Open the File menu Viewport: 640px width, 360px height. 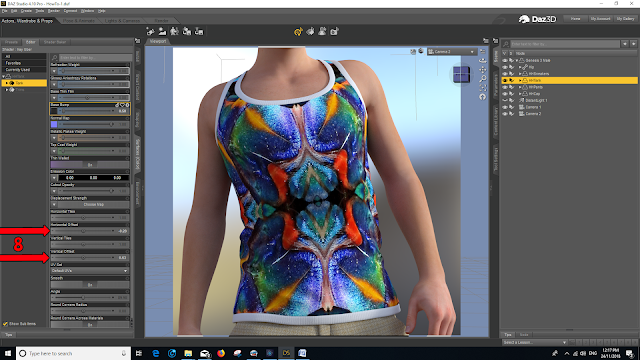pos(4,11)
